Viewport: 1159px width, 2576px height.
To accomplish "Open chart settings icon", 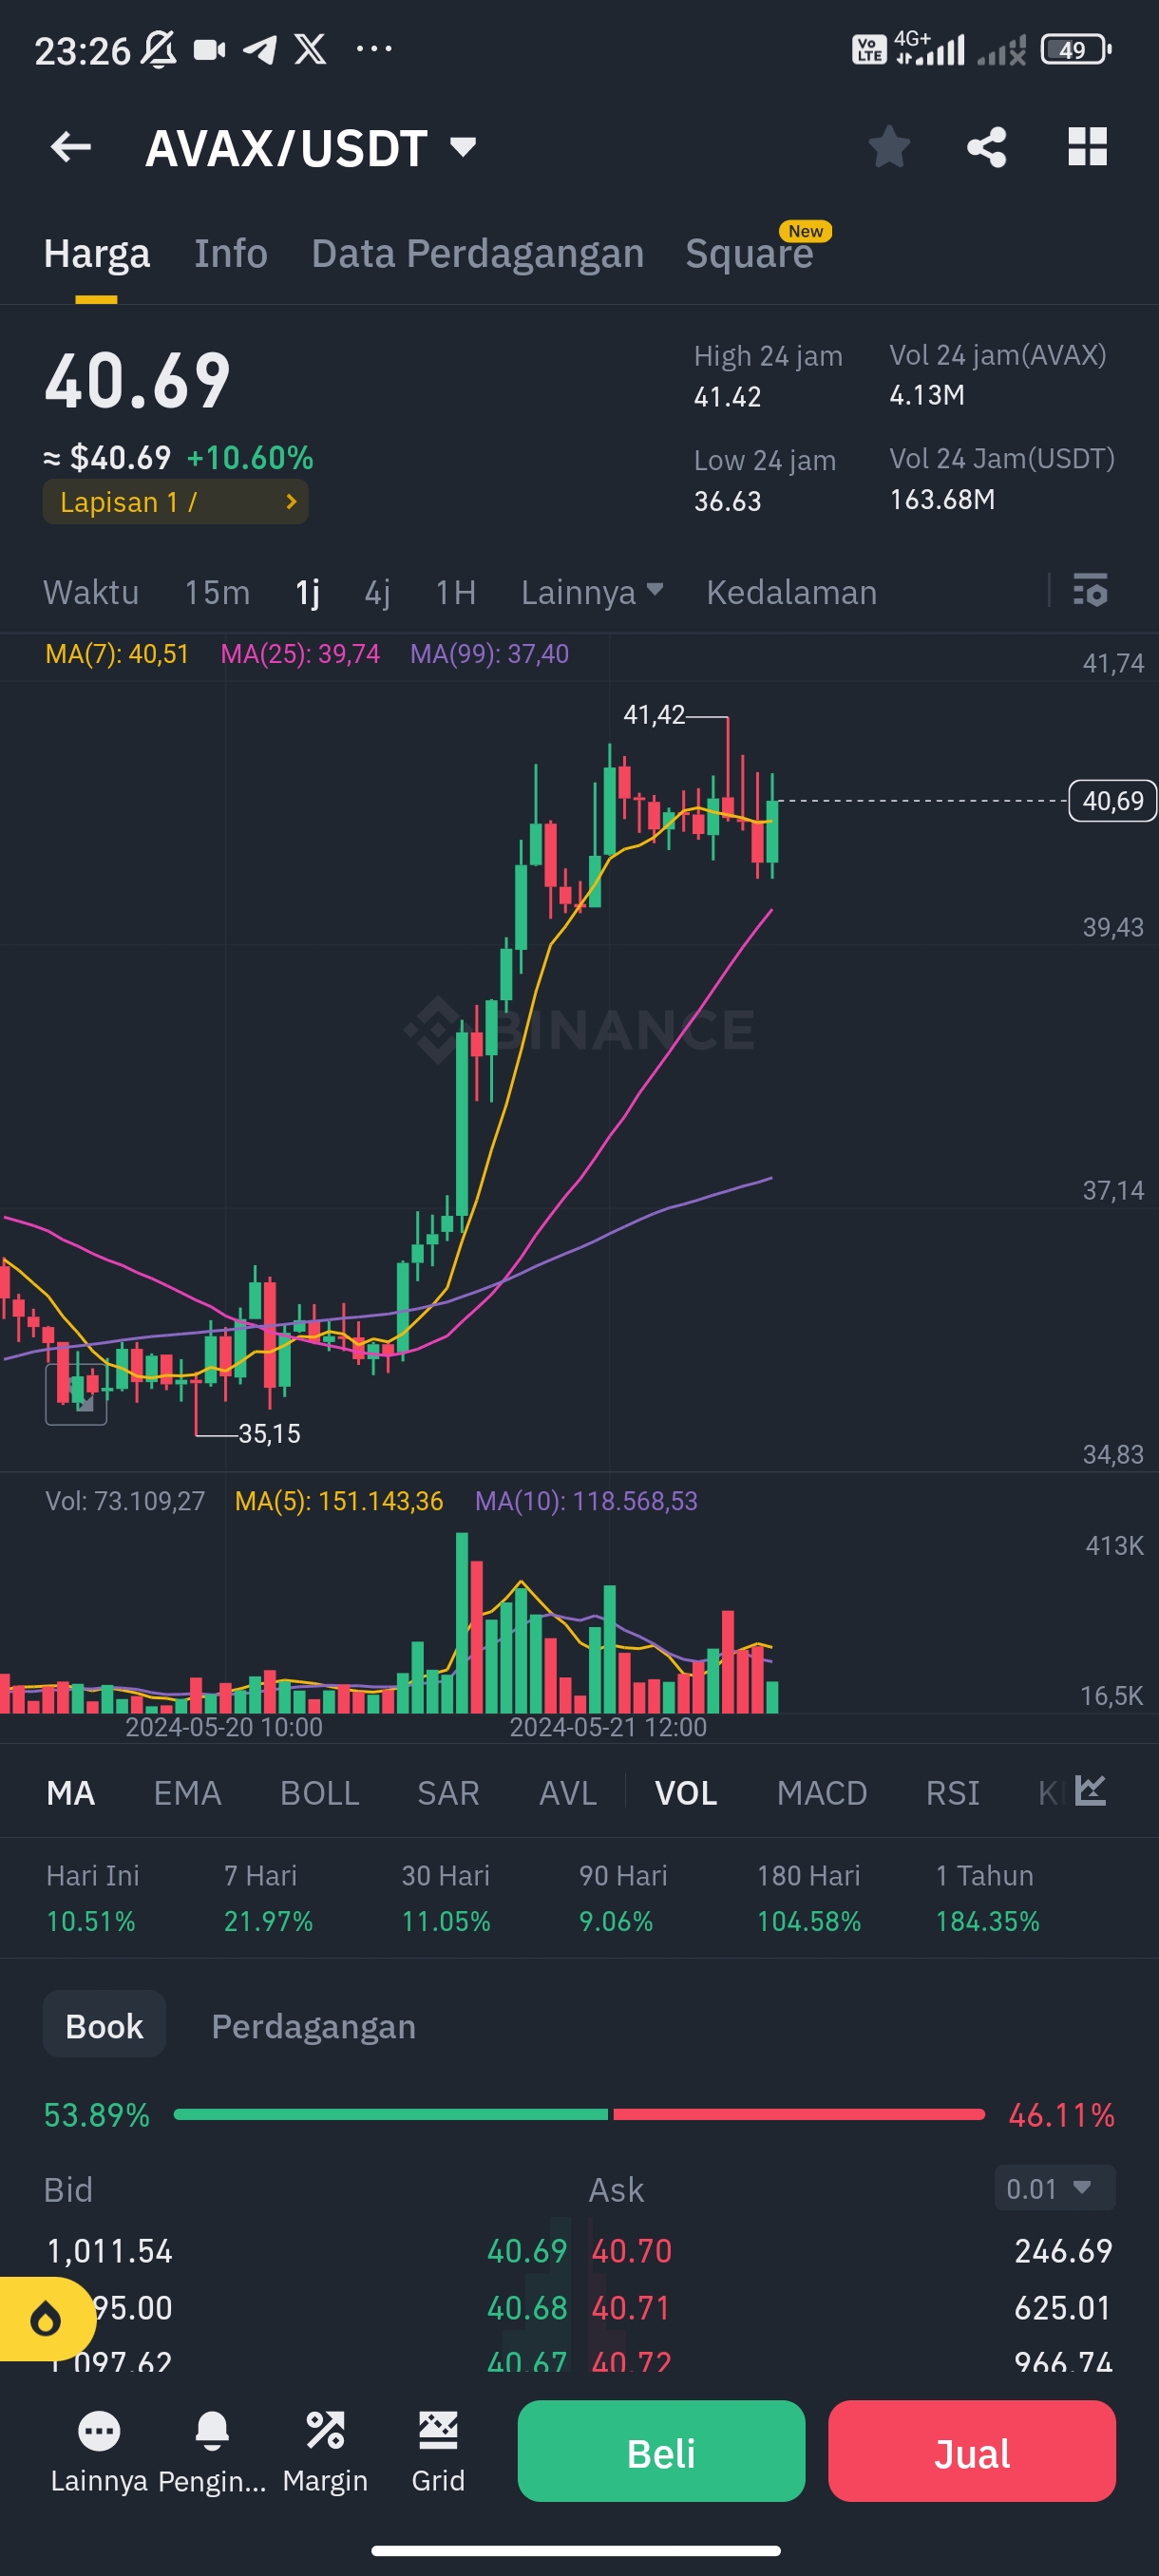I will pyautogui.click(x=1090, y=590).
